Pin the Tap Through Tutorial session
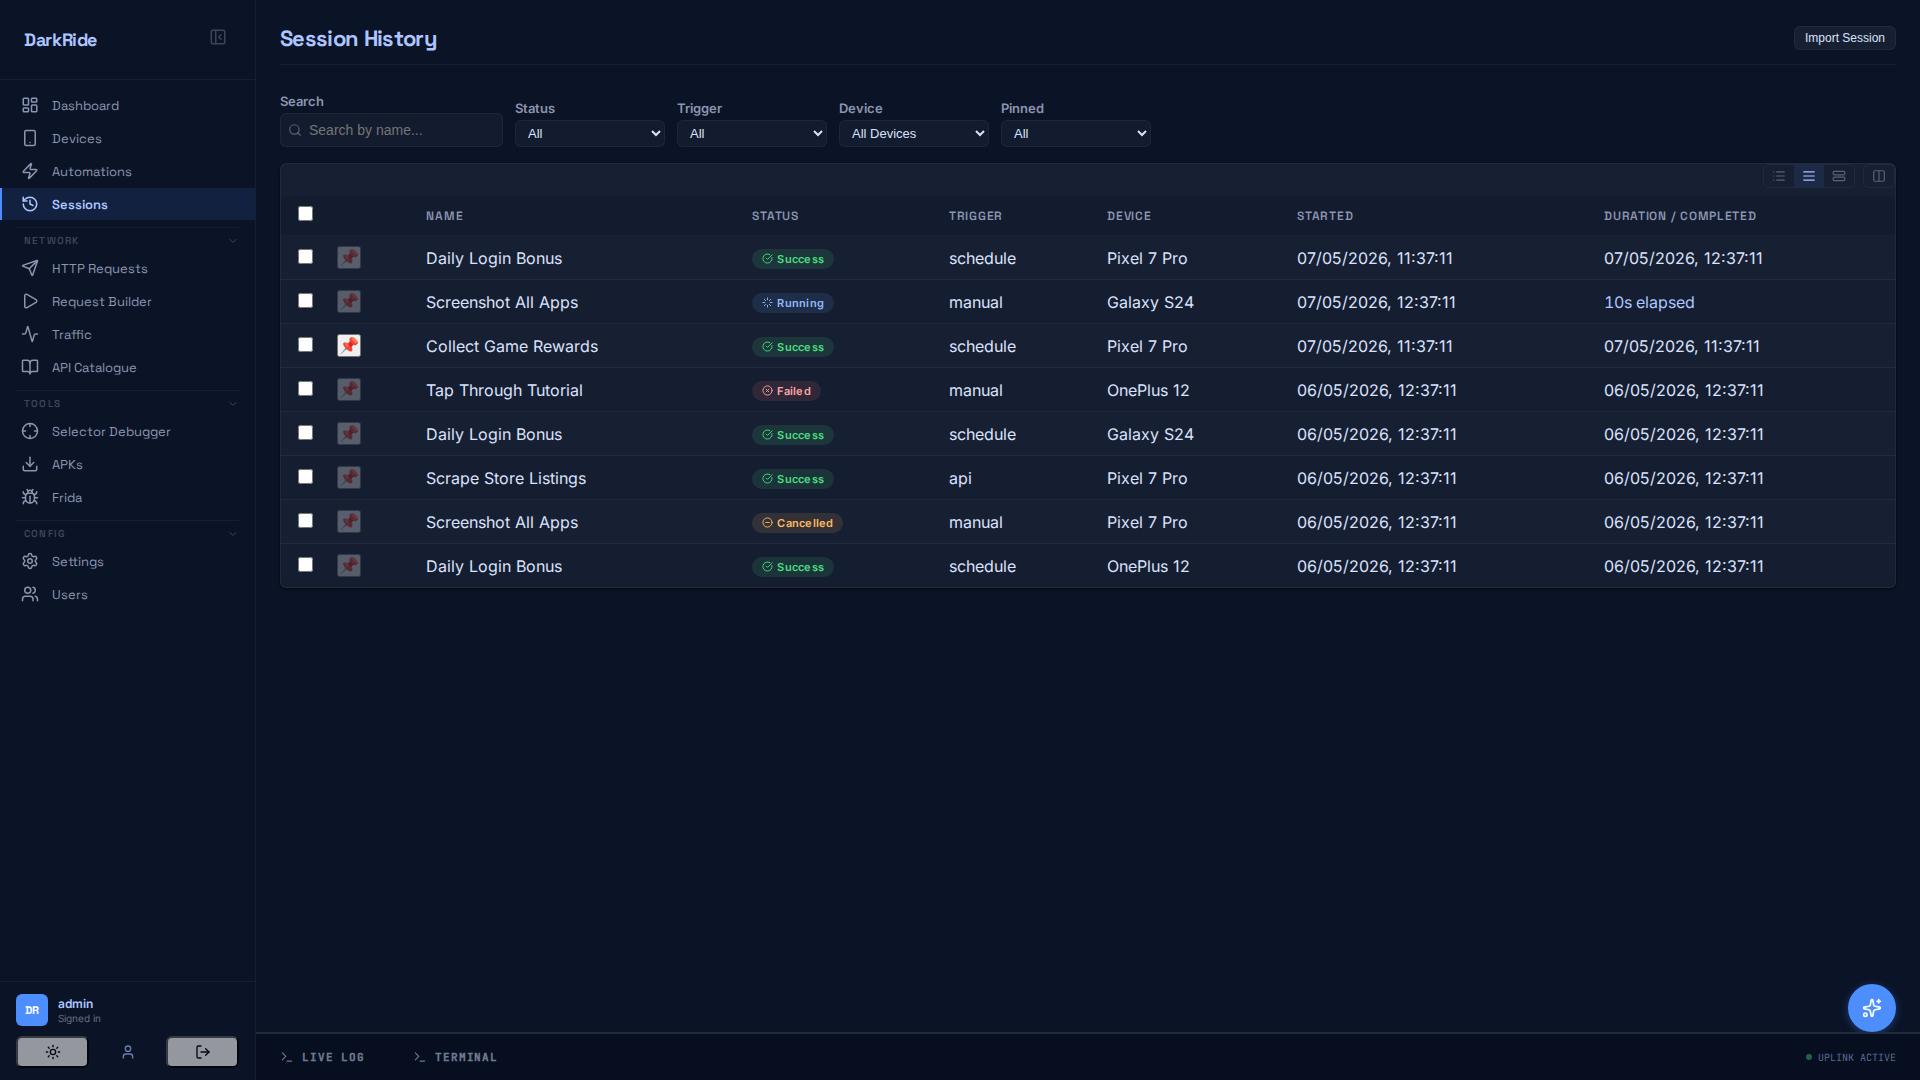Image resolution: width=1920 pixels, height=1080 pixels. pos(349,390)
